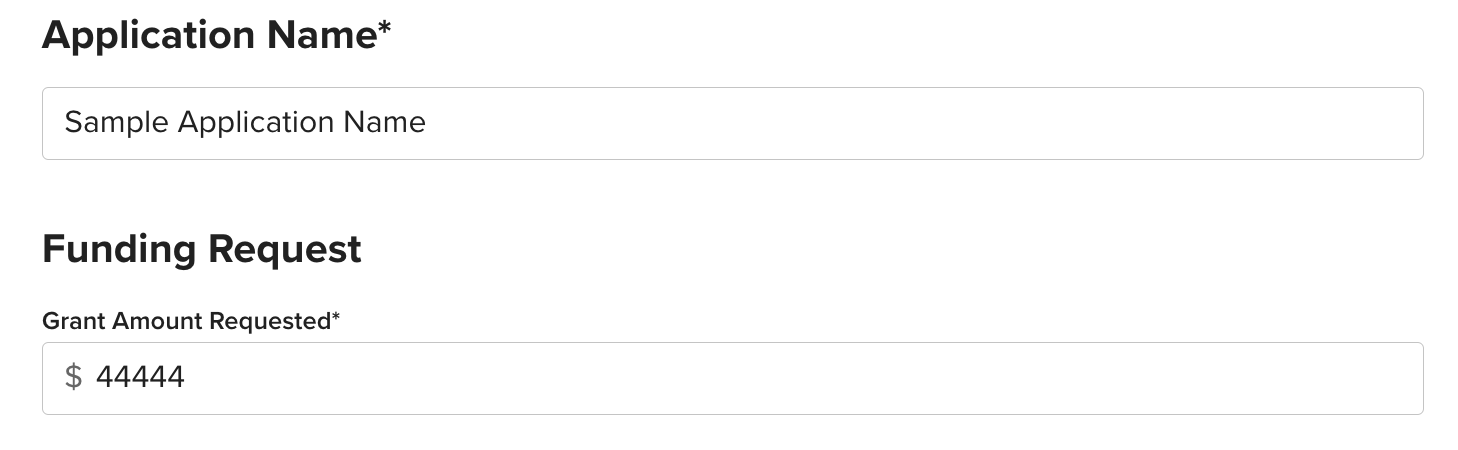Click the word "Name" ending the input text

tap(384, 122)
